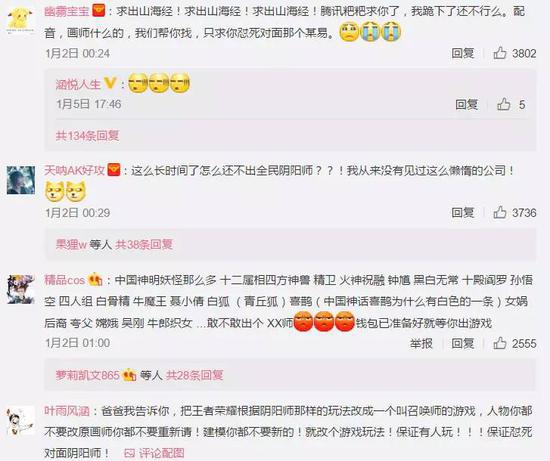This screenshot has width=550, height=461.
Task: Open the avatar of 天呐AK好攻
Action: (21, 180)
